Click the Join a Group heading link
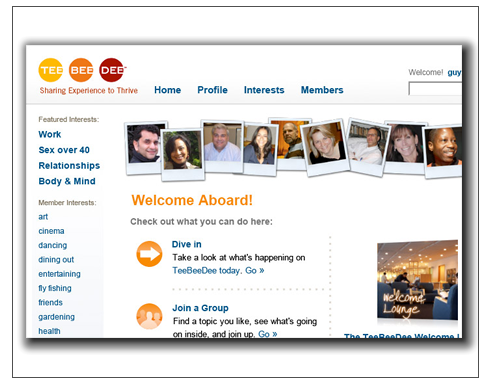 [x=200, y=308]
